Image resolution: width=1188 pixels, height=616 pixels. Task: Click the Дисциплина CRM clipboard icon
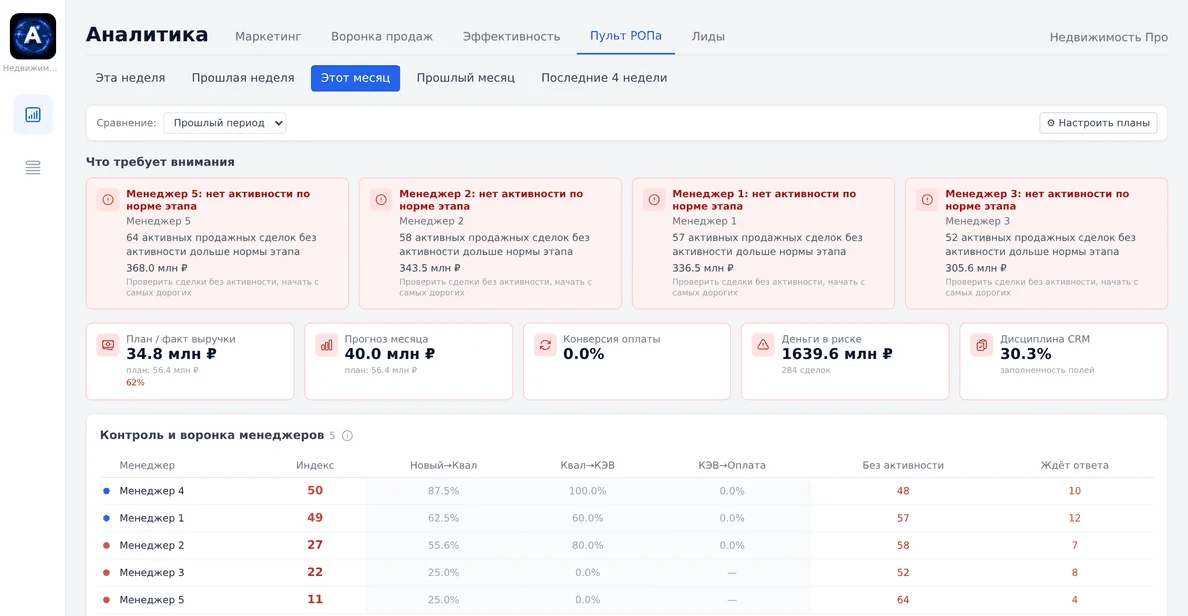981,346
